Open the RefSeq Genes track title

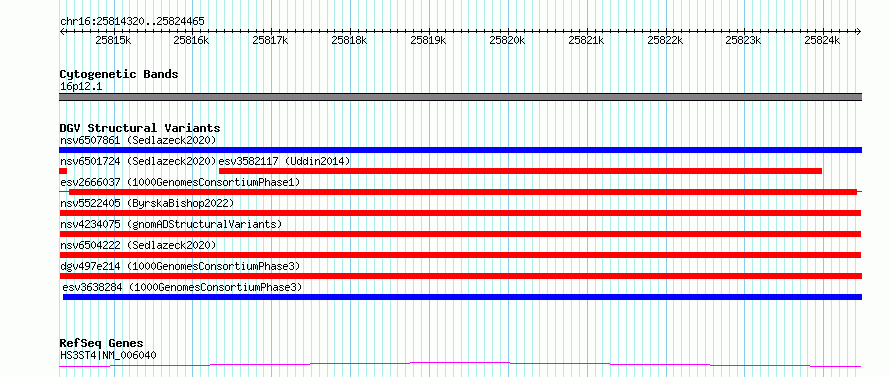click(102, 344)
